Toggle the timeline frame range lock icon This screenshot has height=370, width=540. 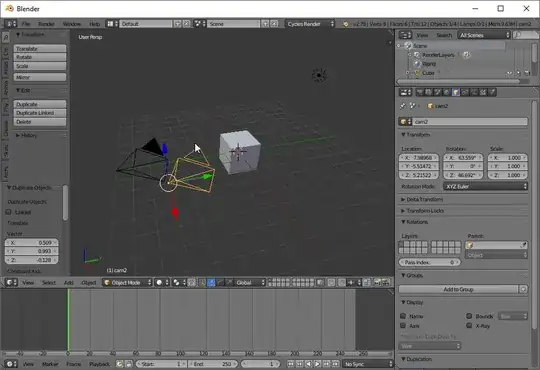point(128,364)
